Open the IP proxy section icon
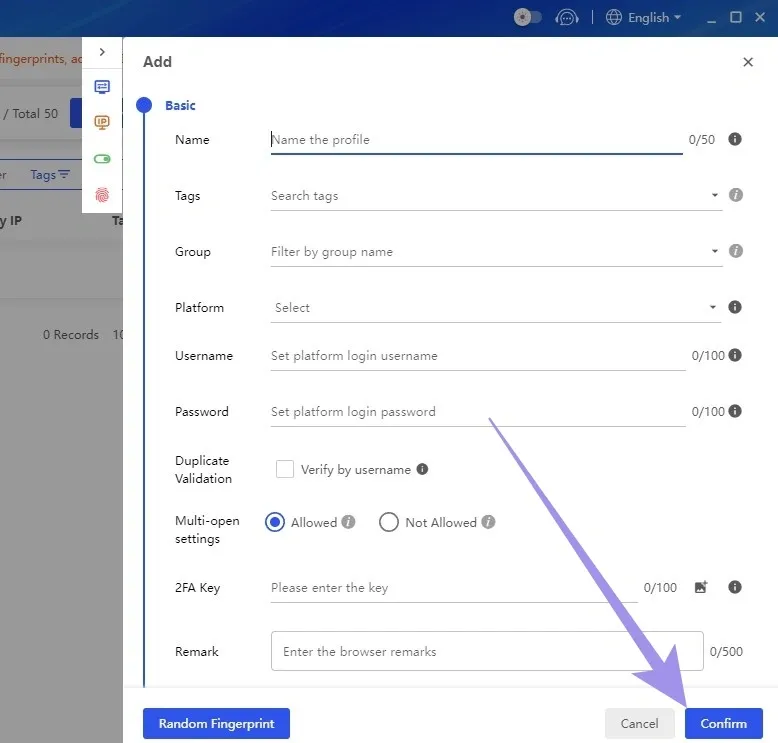778x743 pixels. click(102, 122)
